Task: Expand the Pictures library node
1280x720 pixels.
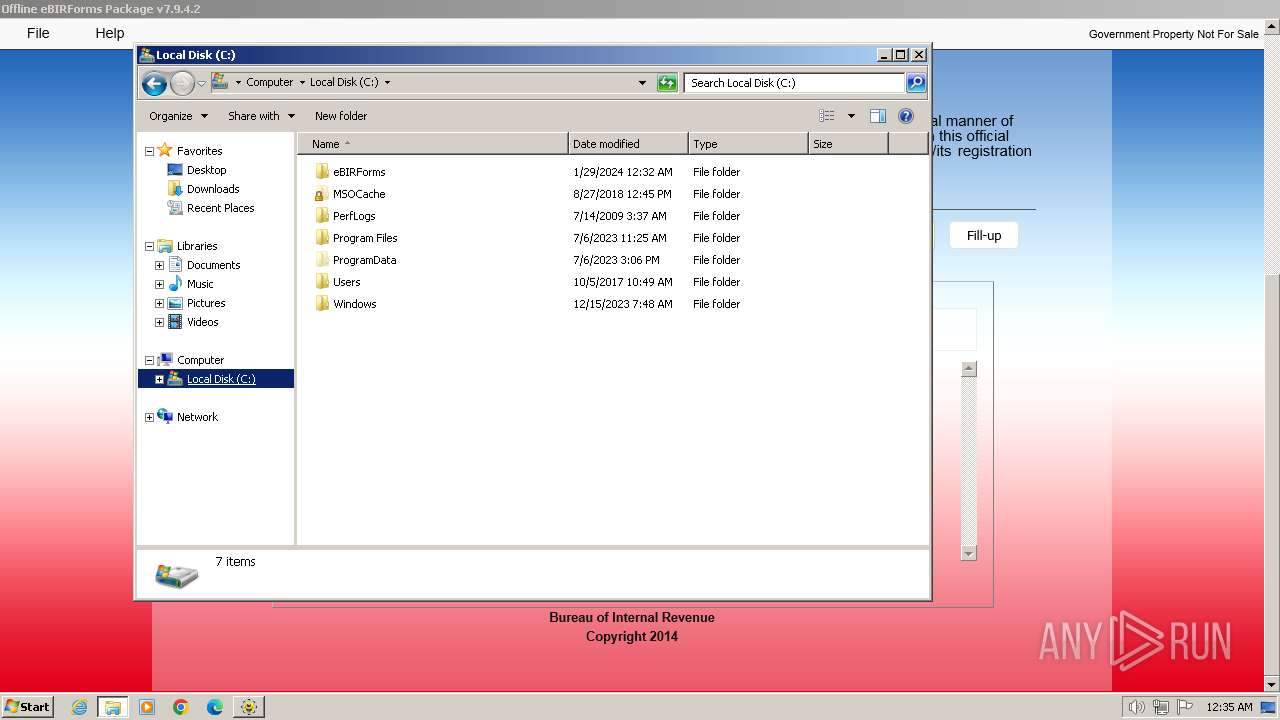Action: pos(159,303)
